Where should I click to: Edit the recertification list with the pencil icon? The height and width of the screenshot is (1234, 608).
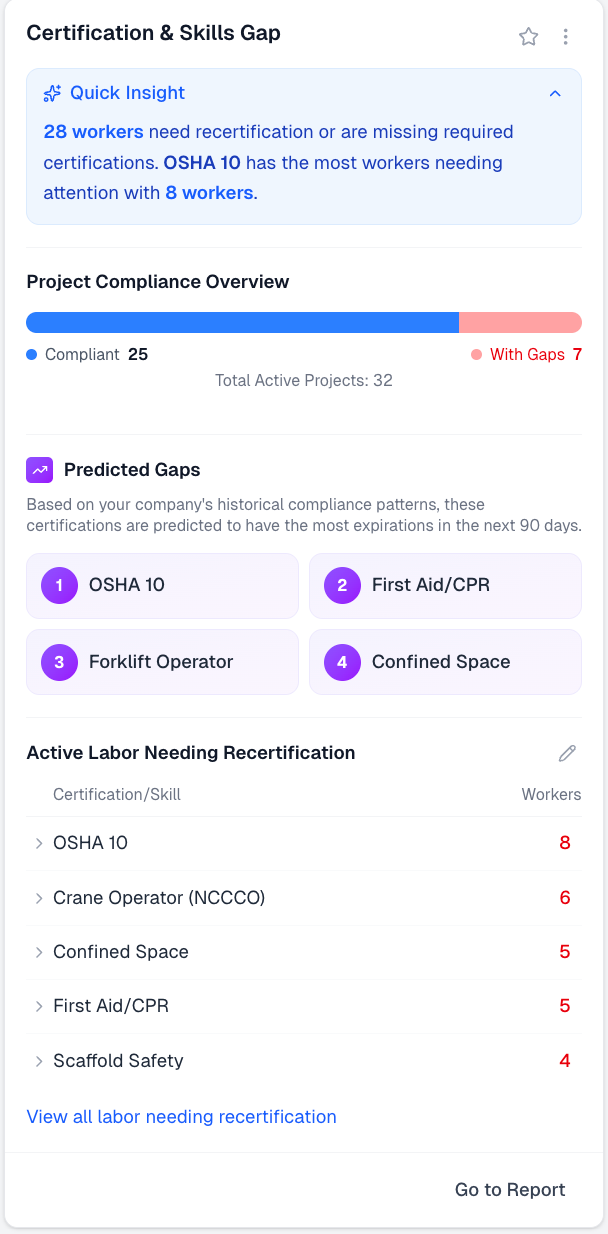[567, 753]
